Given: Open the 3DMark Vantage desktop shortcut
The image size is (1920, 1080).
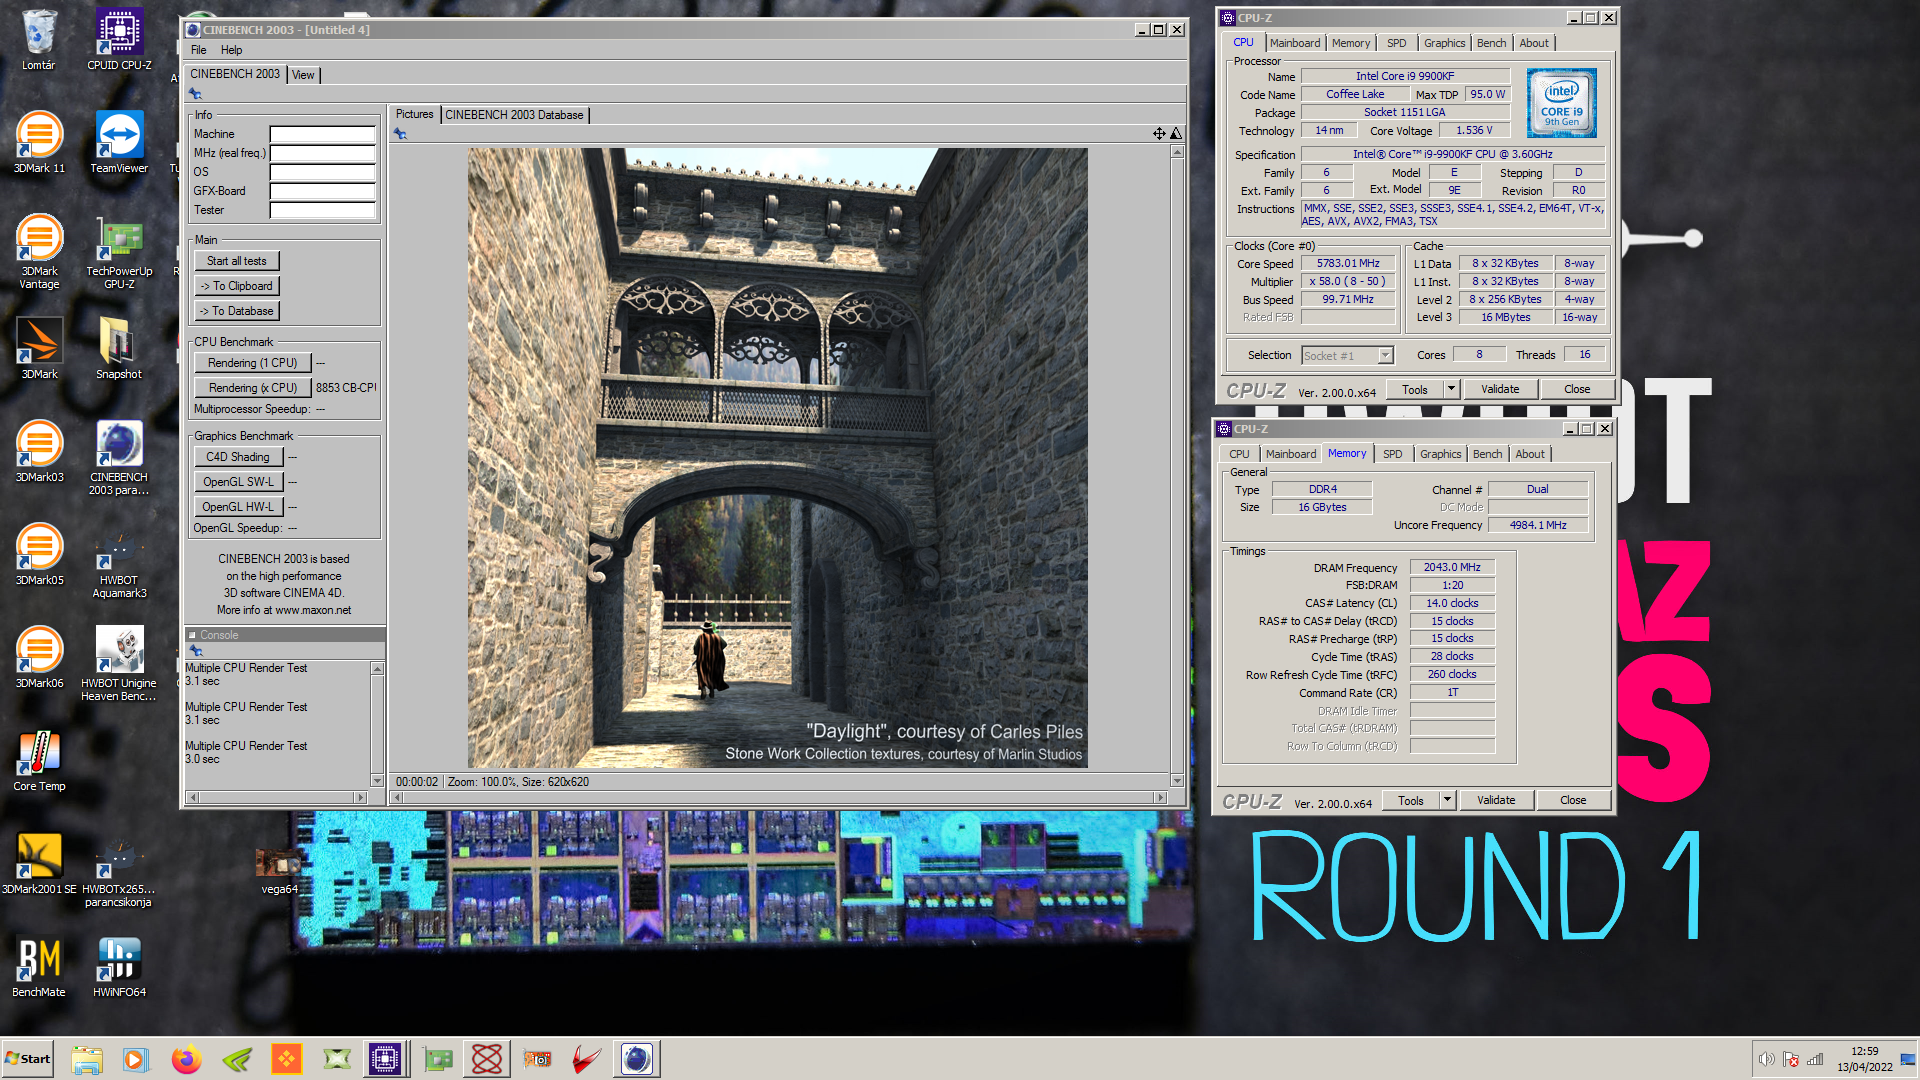Looking at the screenshot, I should pyautogui.click(x=39, y=252).
